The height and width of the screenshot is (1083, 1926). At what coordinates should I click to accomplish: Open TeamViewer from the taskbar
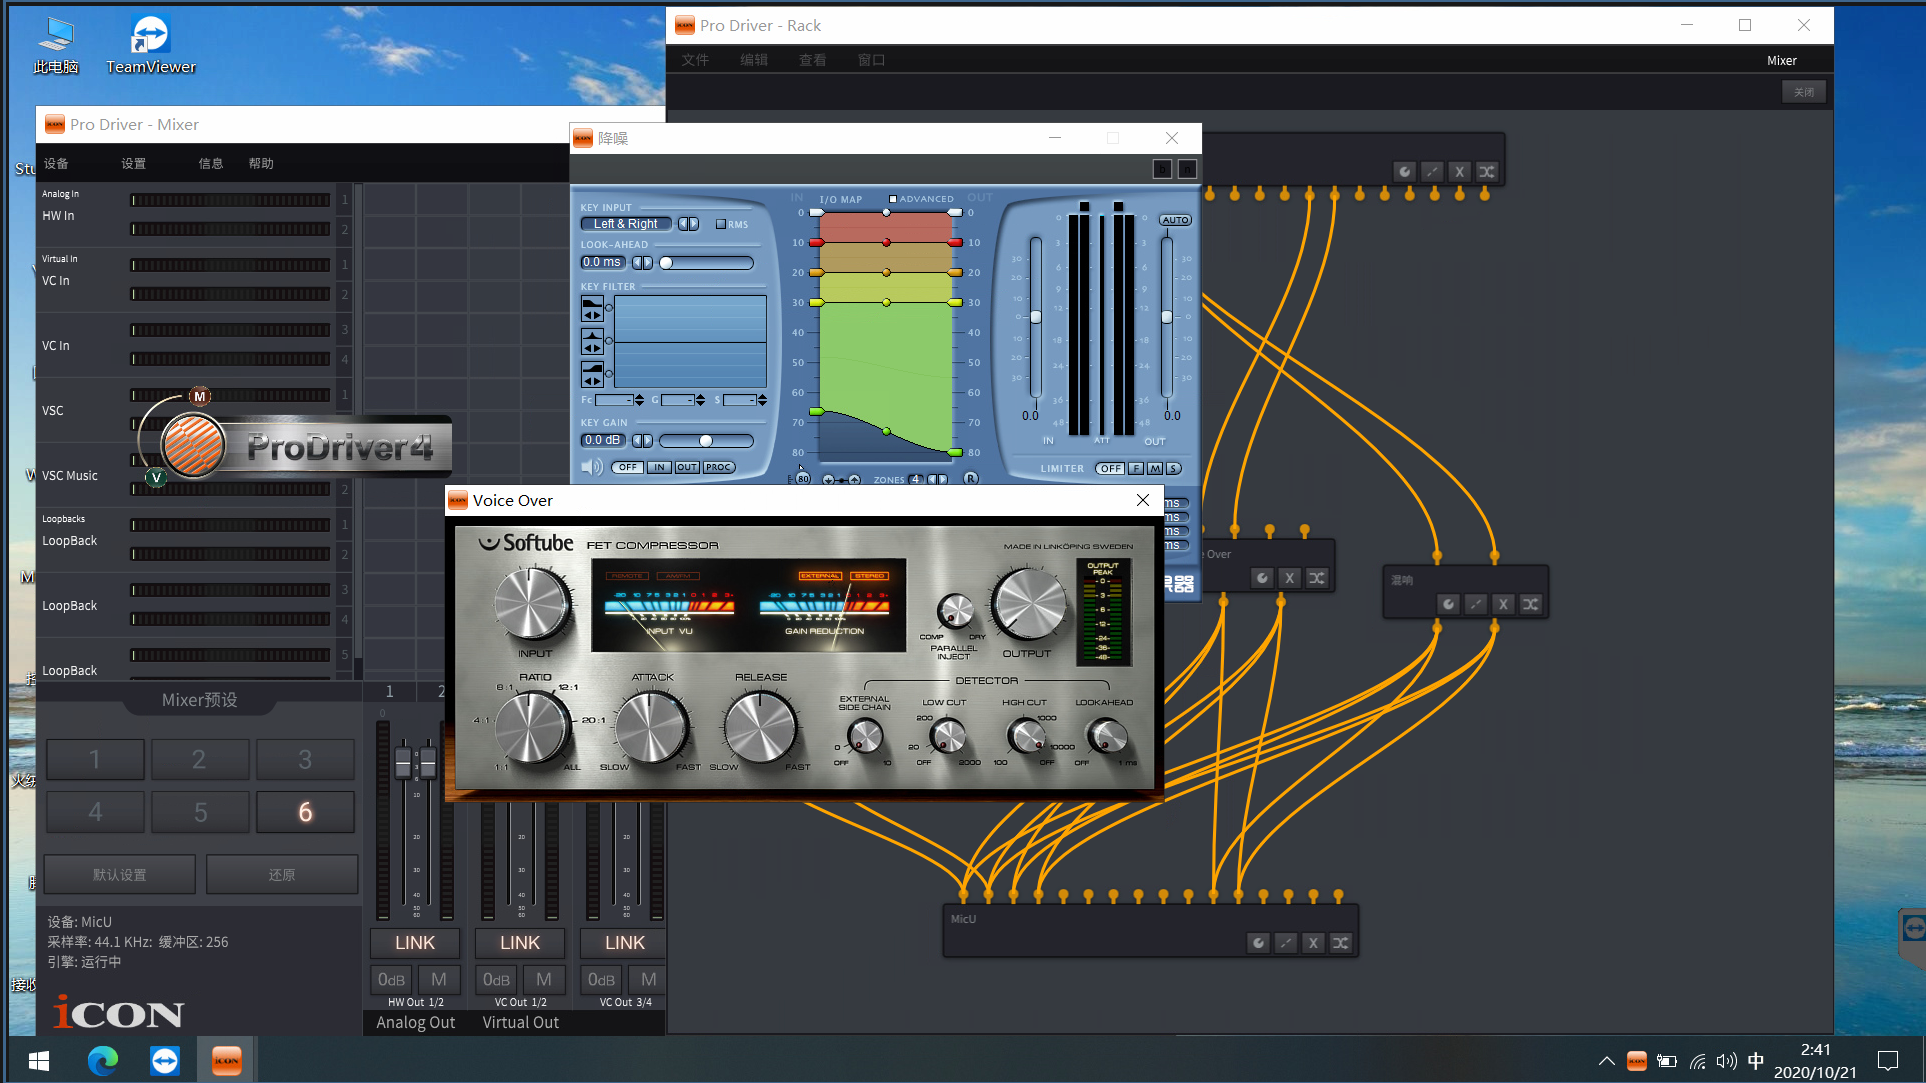[x=165, y=1060]
